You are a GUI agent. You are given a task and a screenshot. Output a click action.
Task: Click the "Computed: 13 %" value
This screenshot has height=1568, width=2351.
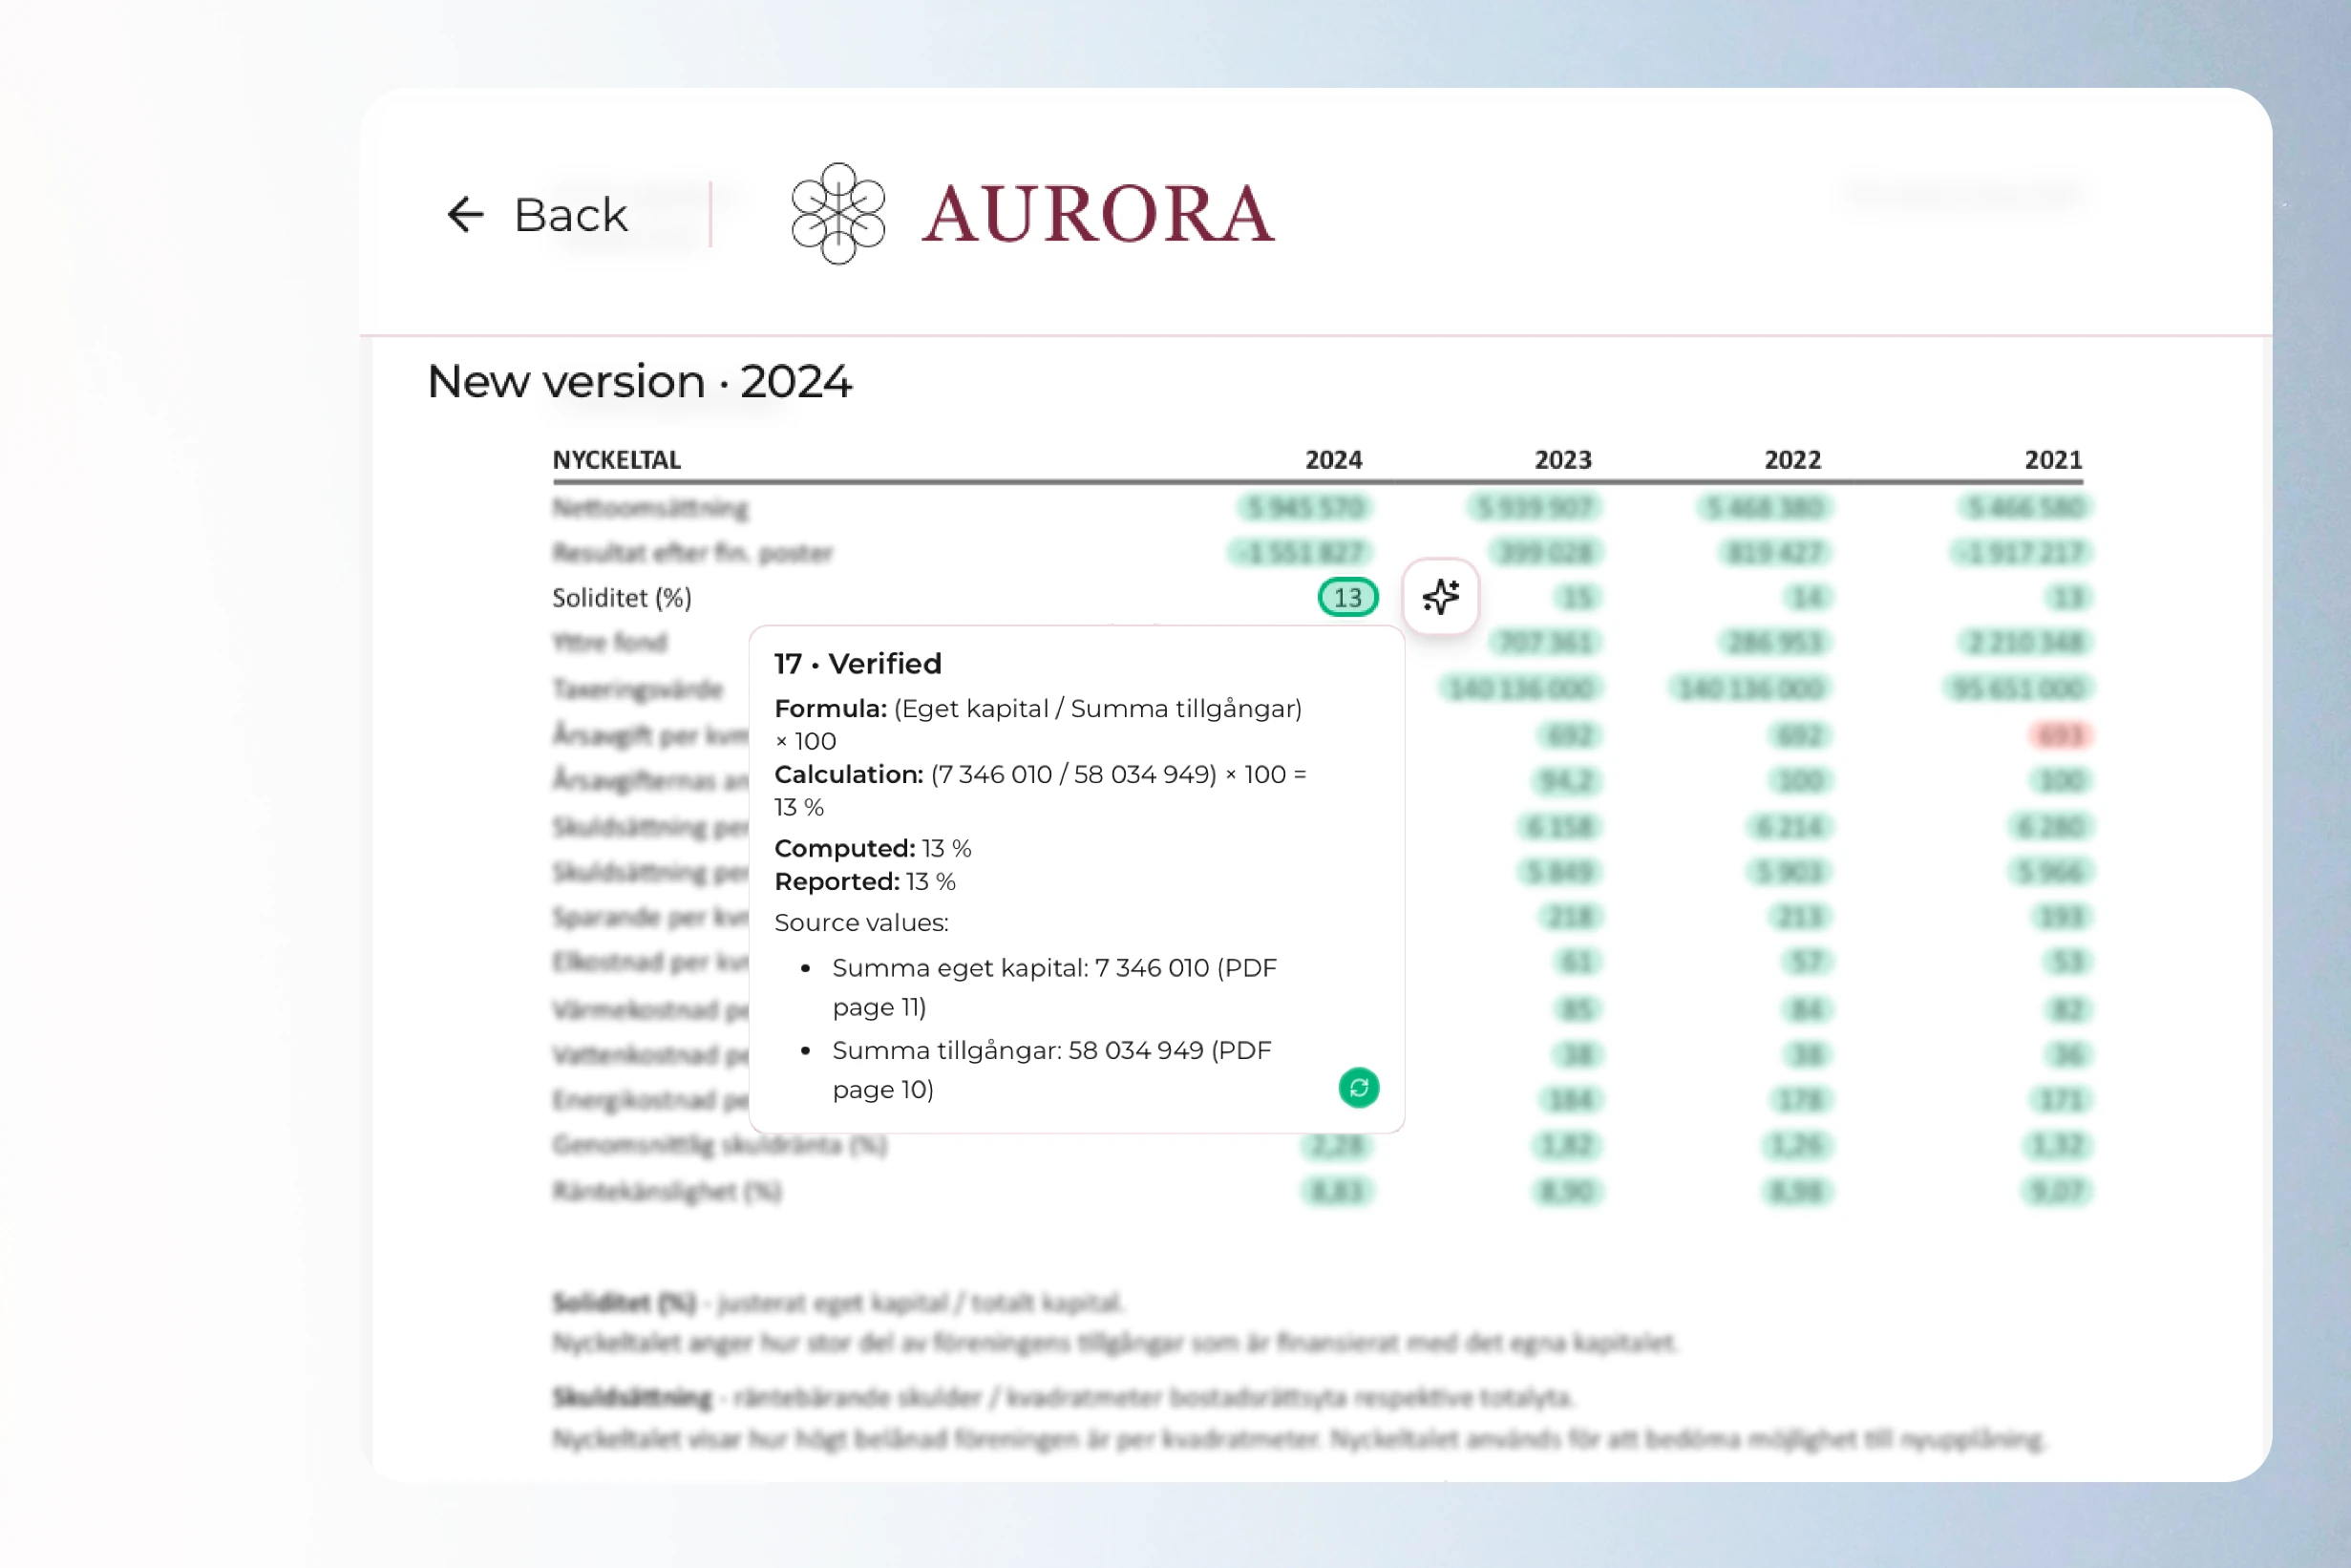click(x=873, y=849)
